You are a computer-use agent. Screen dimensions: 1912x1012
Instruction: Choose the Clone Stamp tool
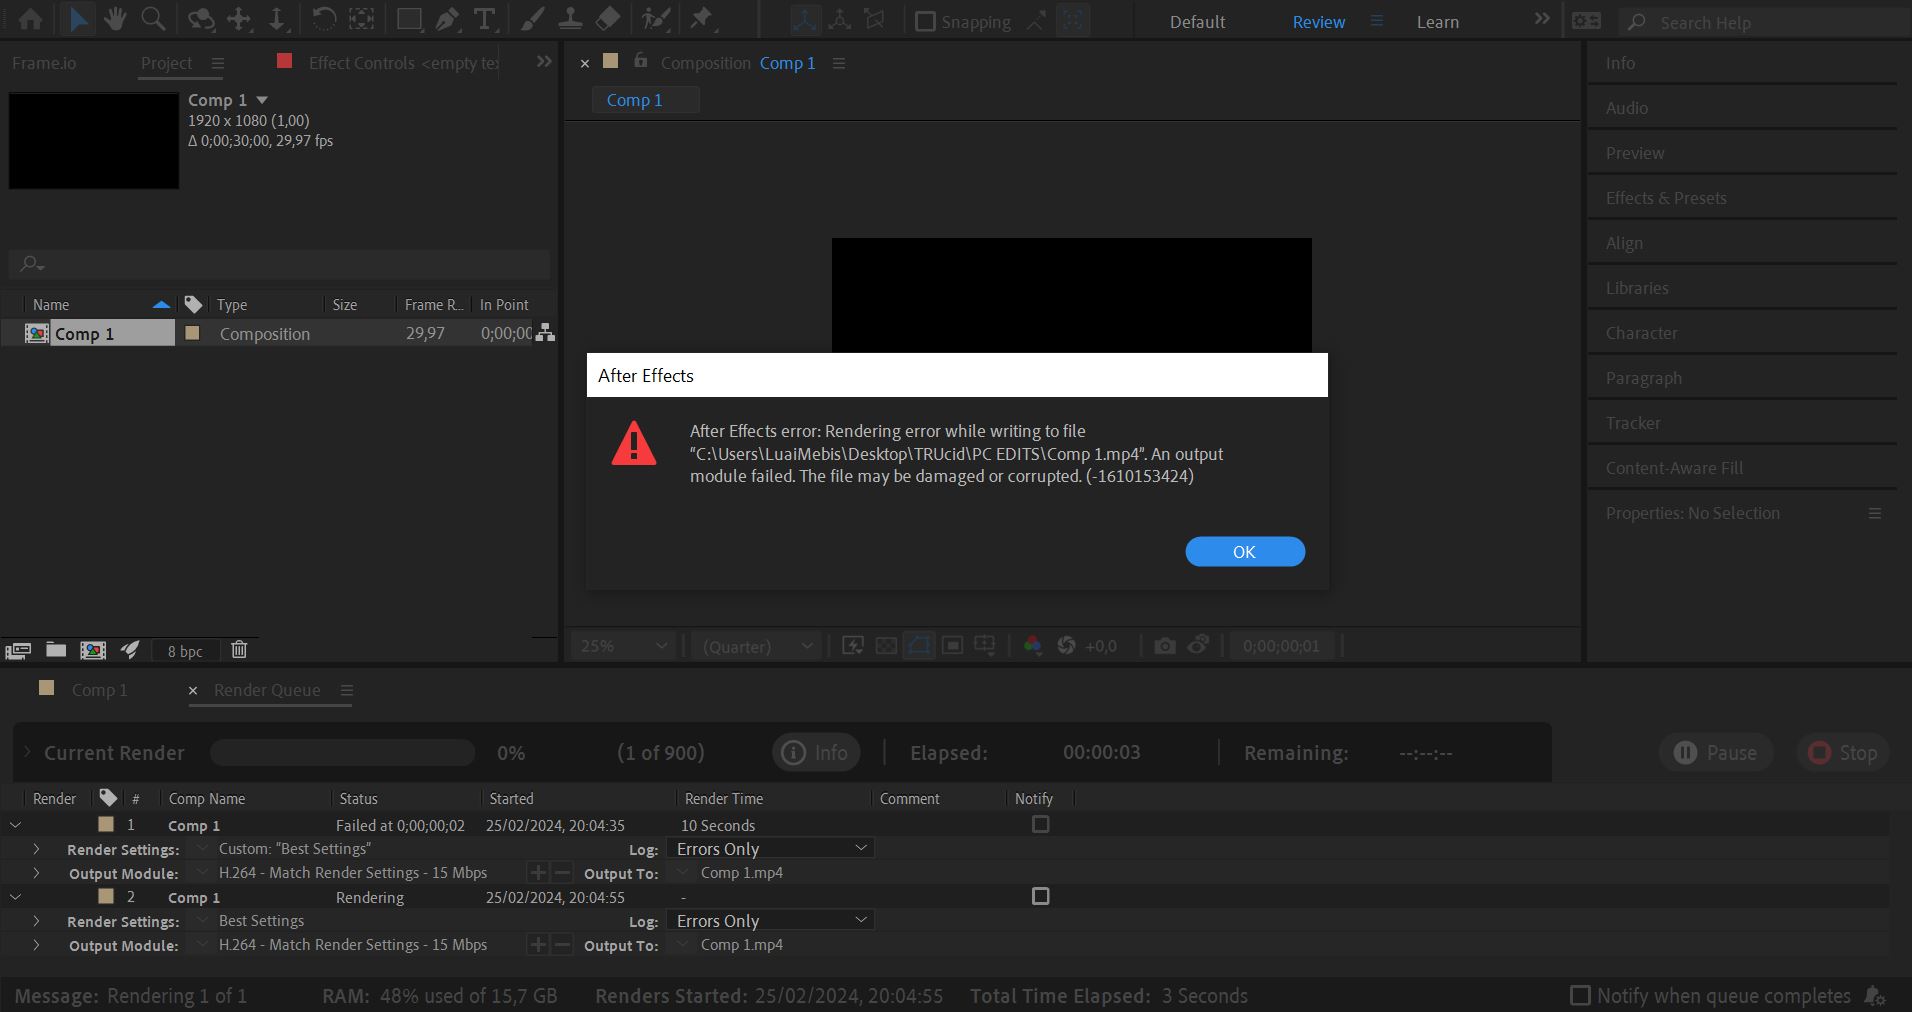[x=570, y=19]
